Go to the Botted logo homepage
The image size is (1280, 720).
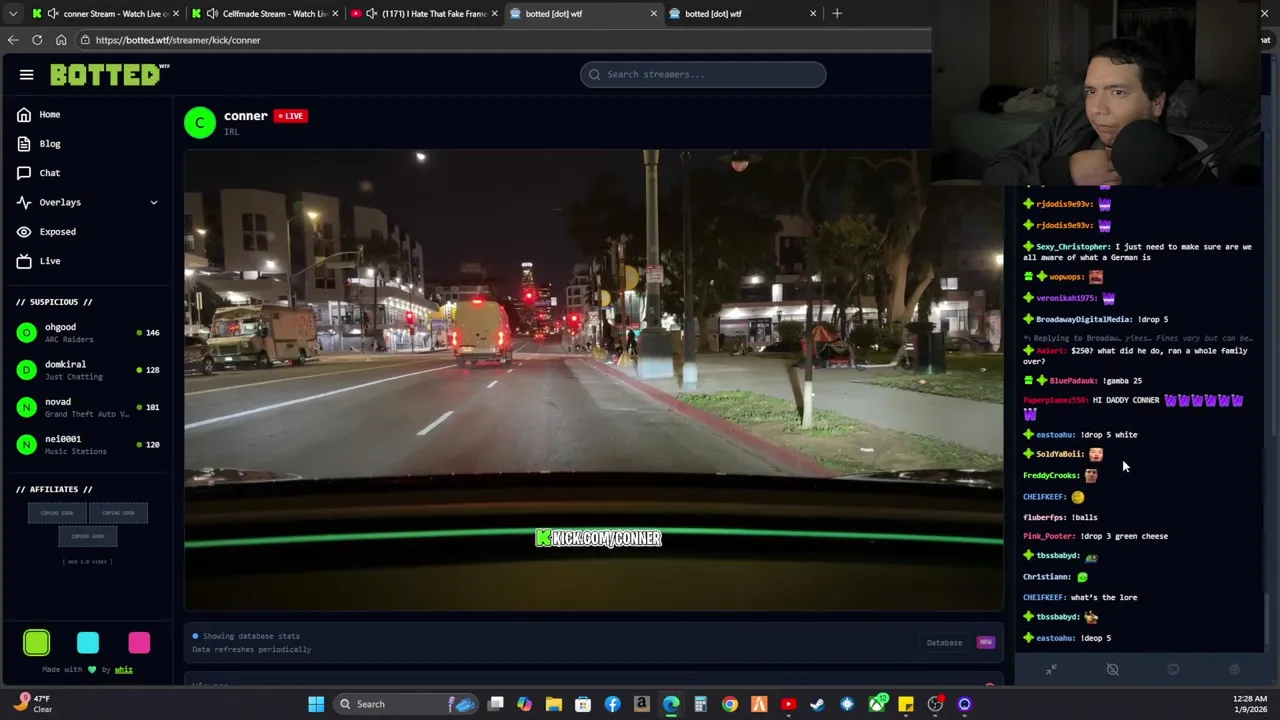(109, 74)
